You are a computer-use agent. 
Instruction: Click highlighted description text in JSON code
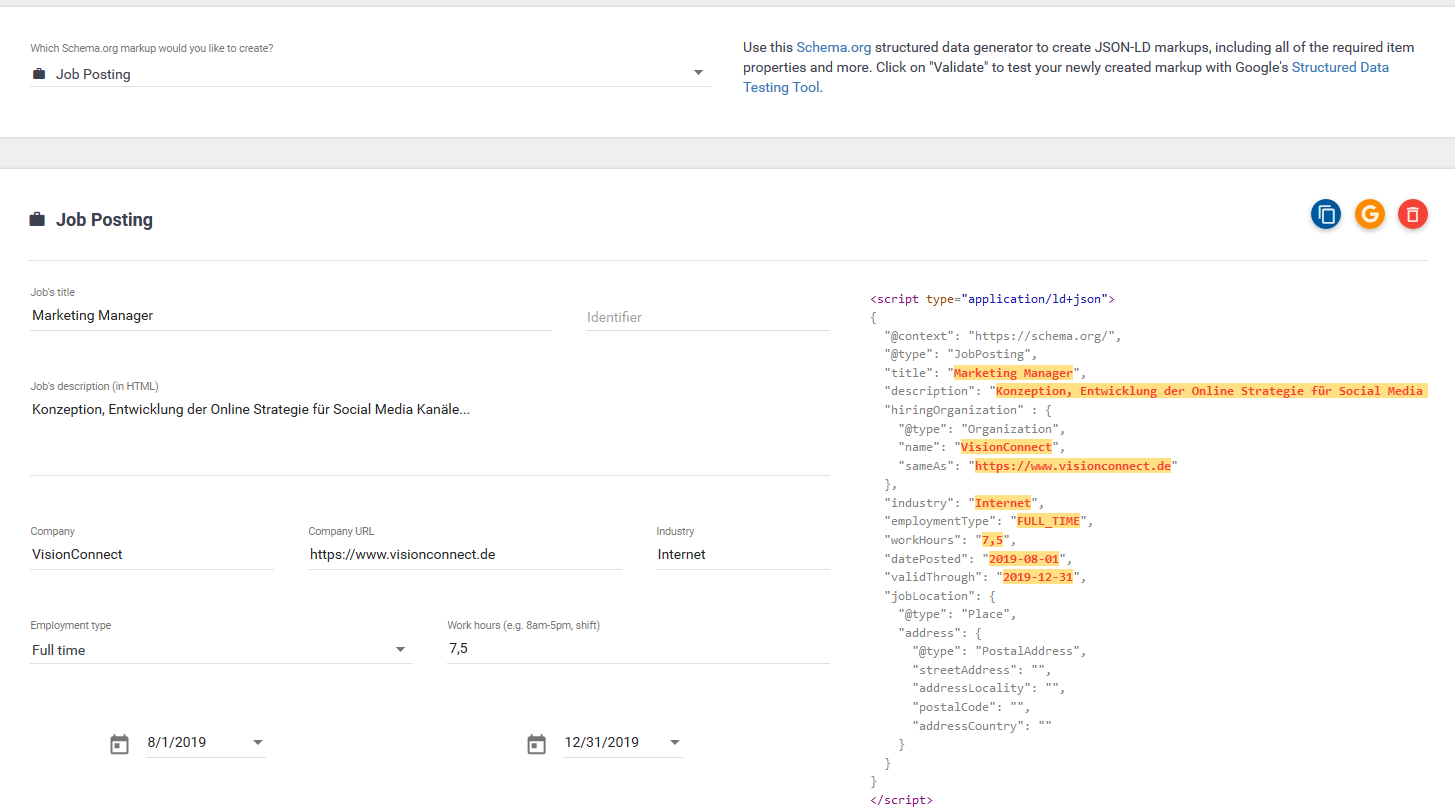[1209, 391]
